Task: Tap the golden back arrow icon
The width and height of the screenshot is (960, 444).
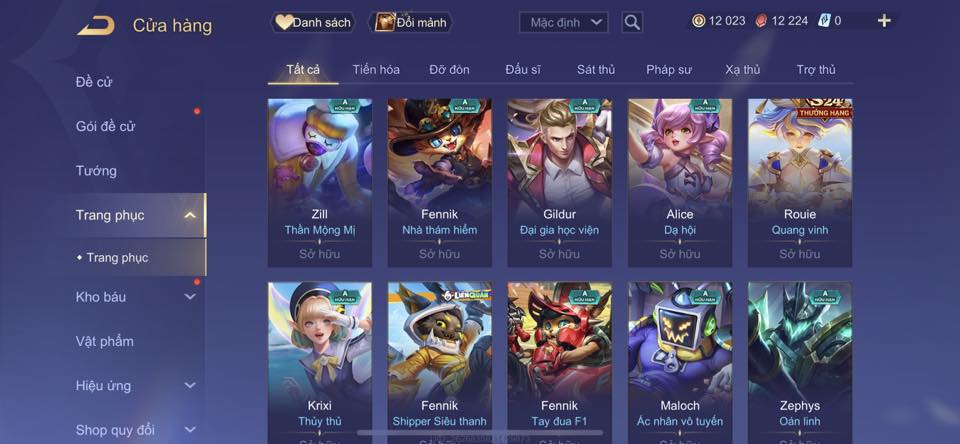Action: pos(96,26)
